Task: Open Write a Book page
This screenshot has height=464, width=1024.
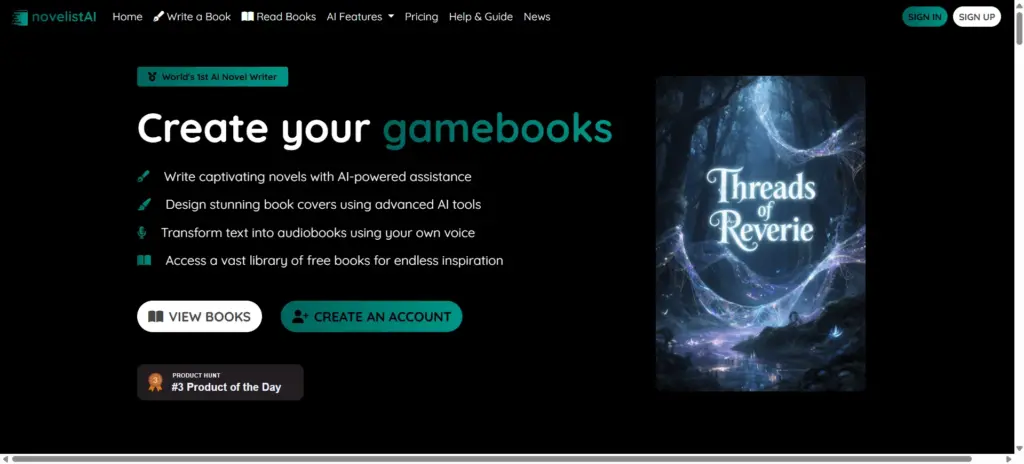Action: 192,17
